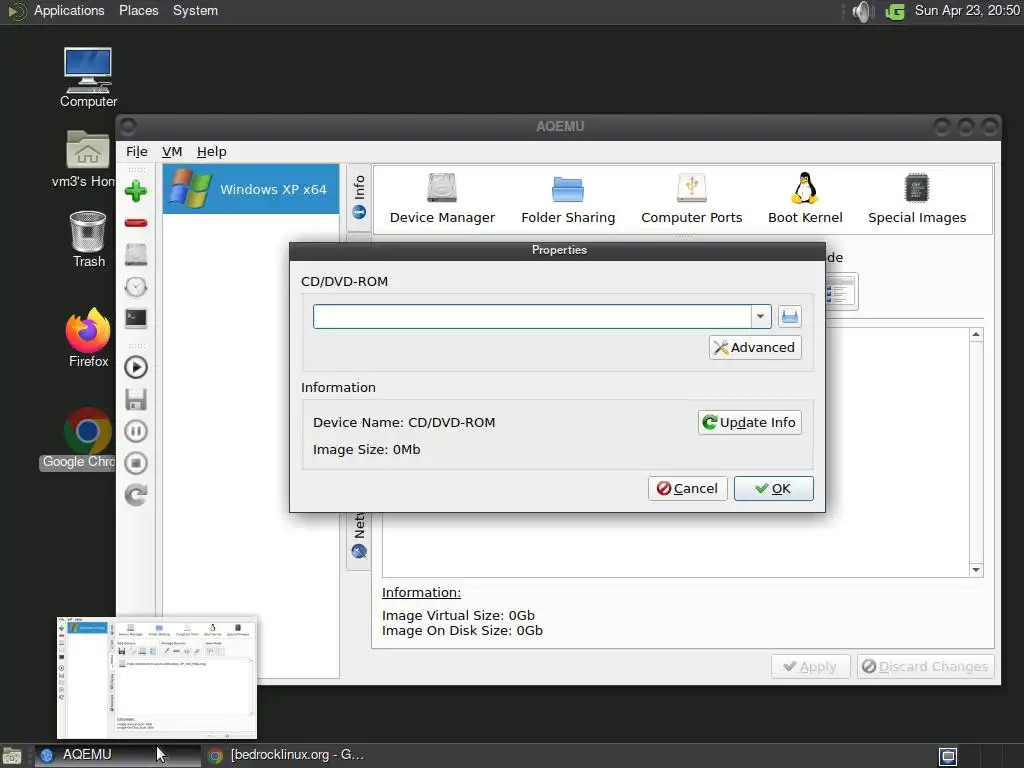
Task: Launch Firefox from the desktop
Action: pos(88,338)
